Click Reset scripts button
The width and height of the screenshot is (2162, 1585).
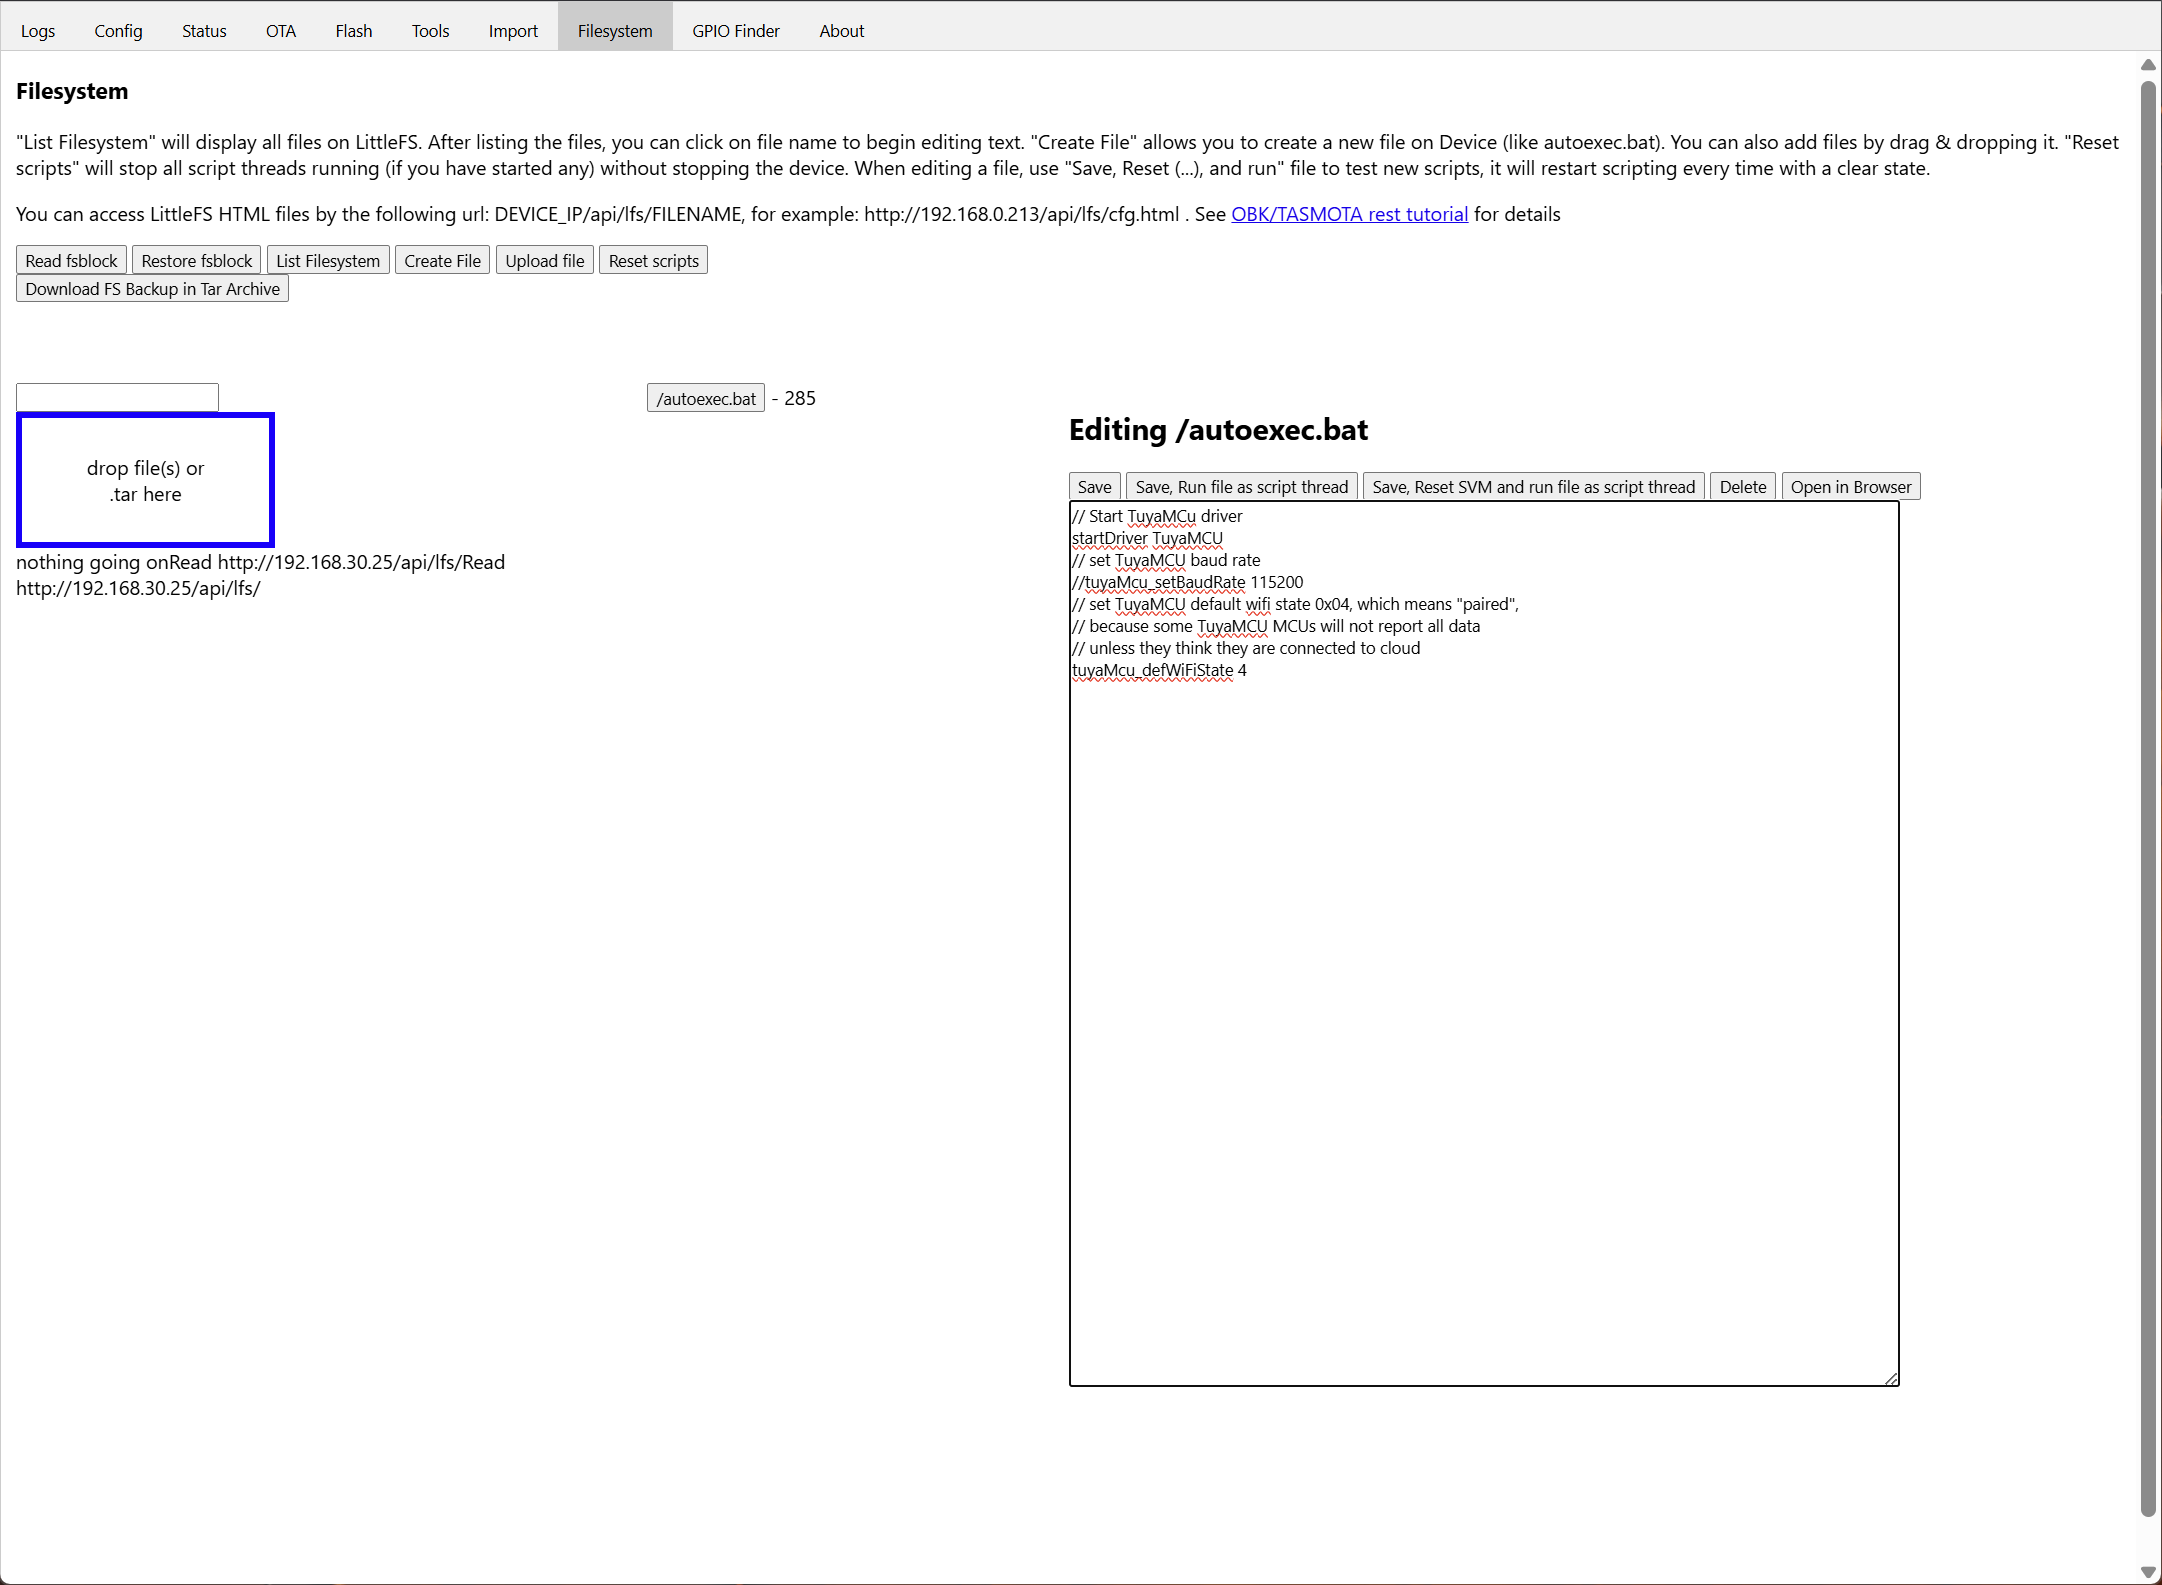click(654, 261)
